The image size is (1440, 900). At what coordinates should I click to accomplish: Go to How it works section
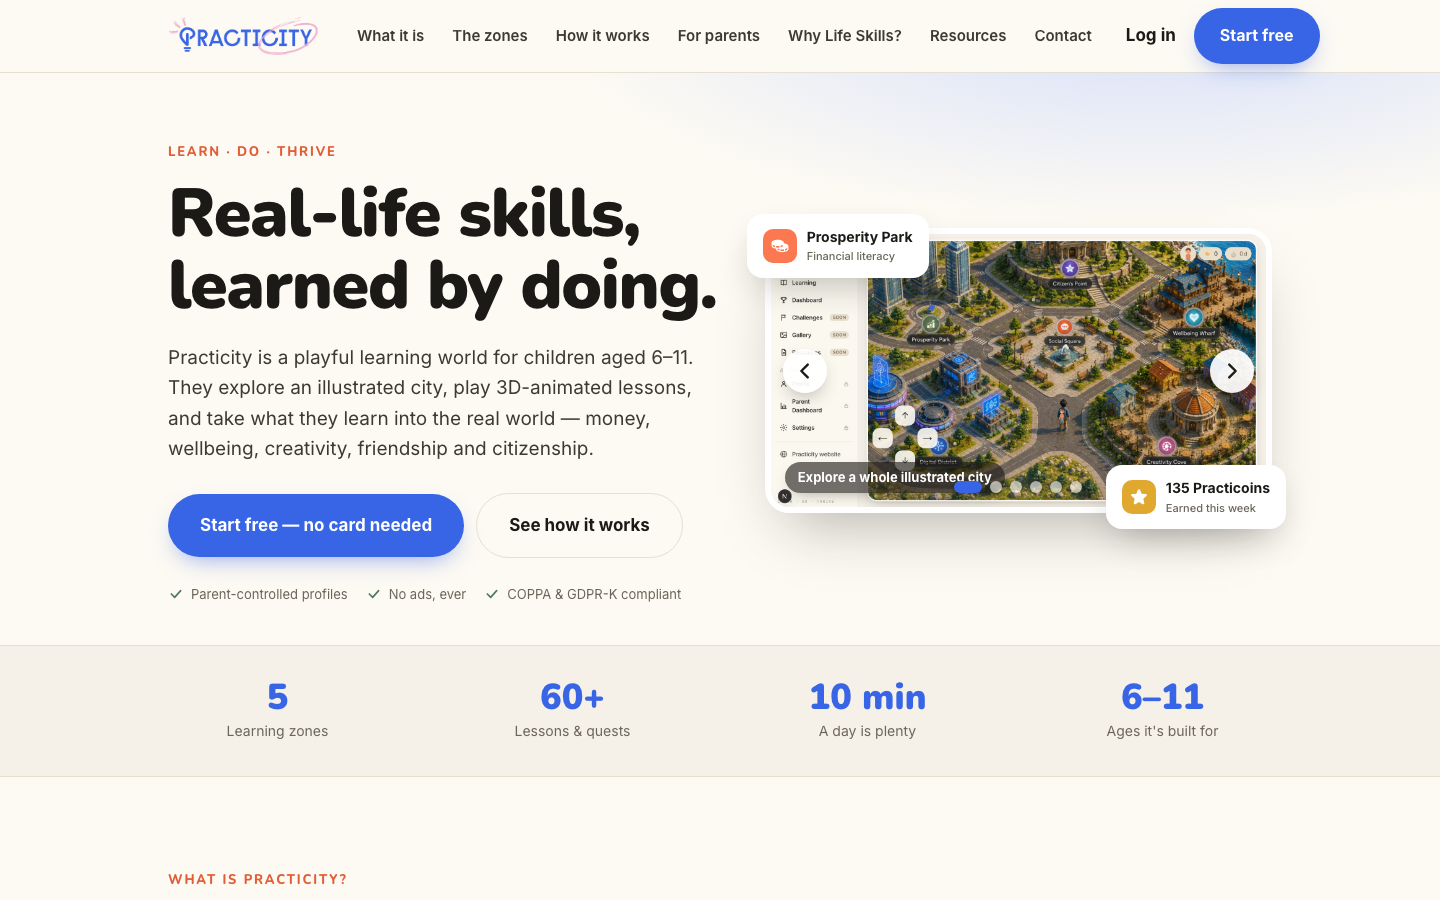603,36
